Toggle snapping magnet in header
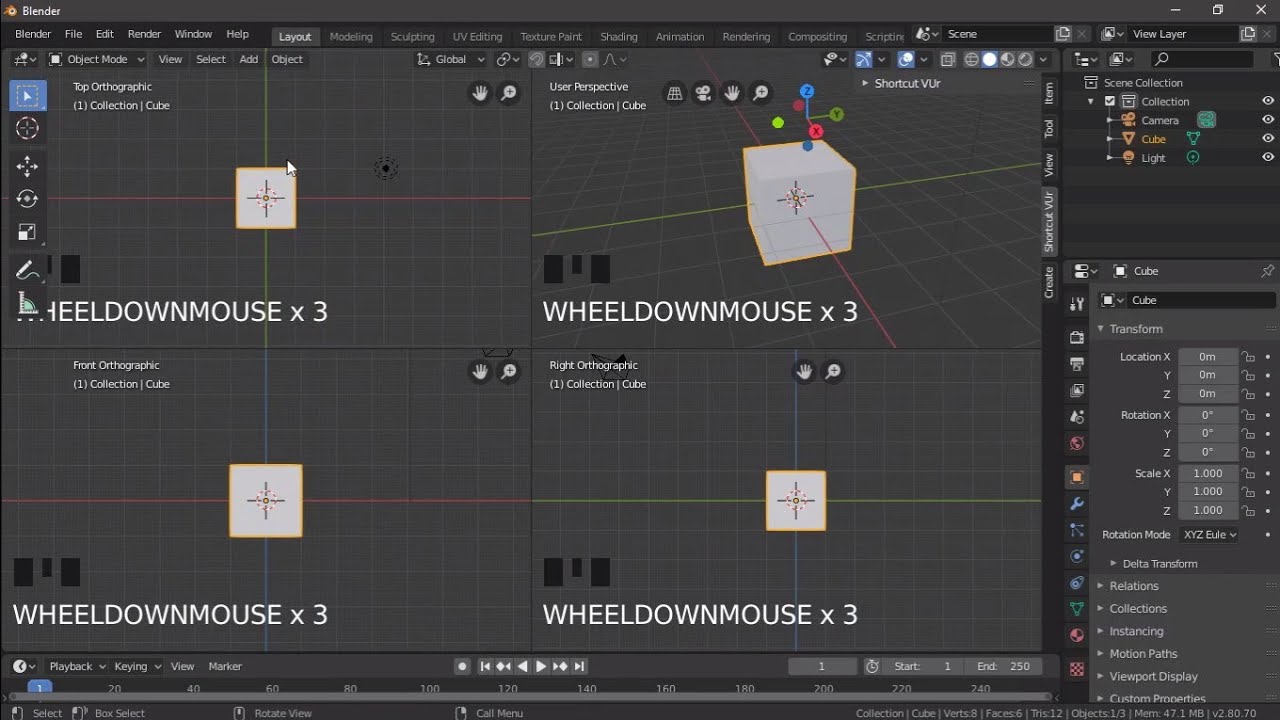Screen dimensions: 1280x720 click(537, 59)
